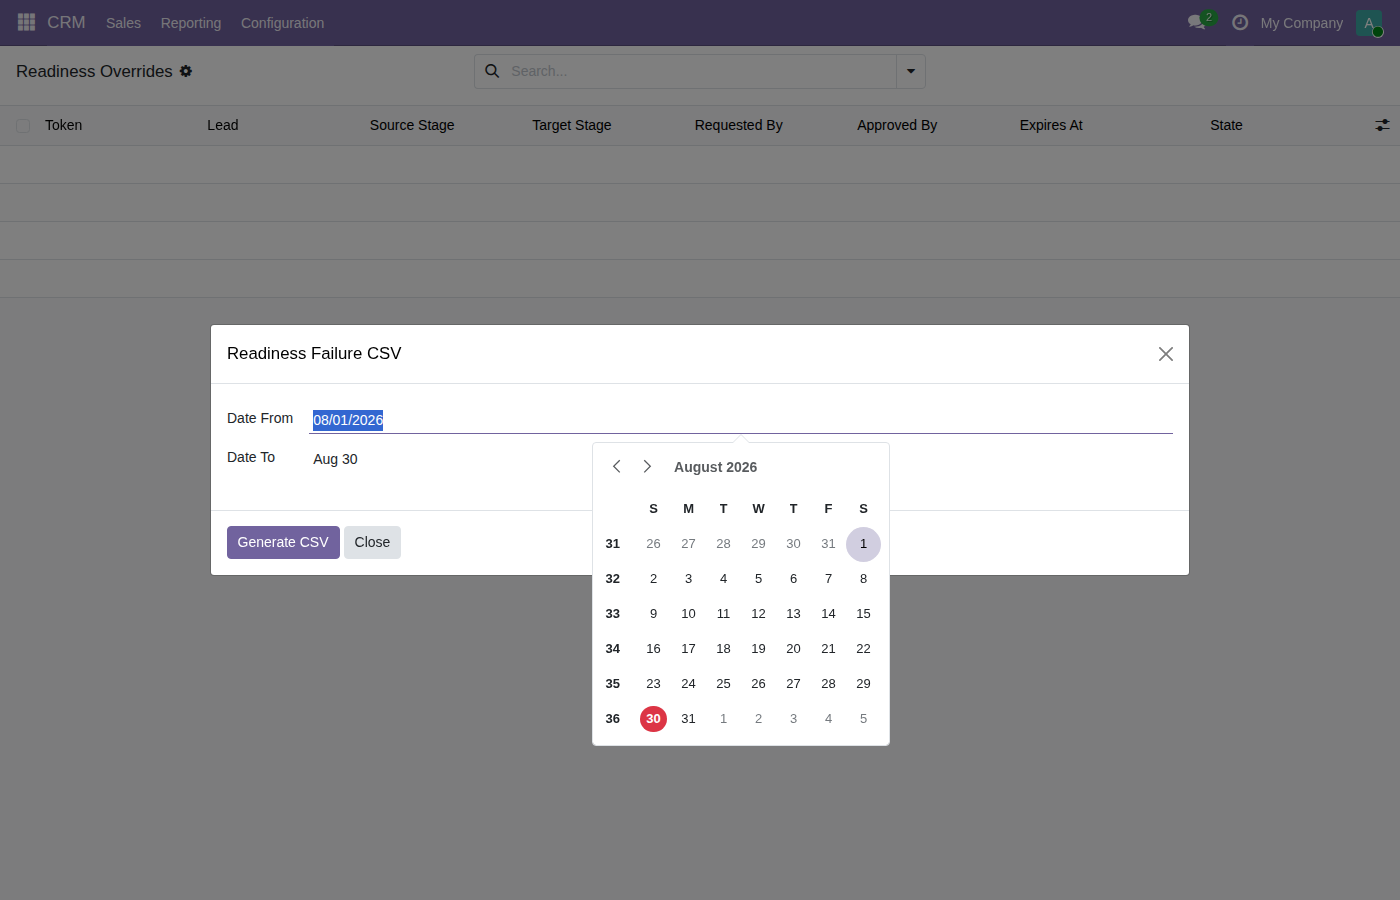The width and height of the screenshot is (1400, 900).
Task: Open the Sales menu
Action: click(123, 23)
